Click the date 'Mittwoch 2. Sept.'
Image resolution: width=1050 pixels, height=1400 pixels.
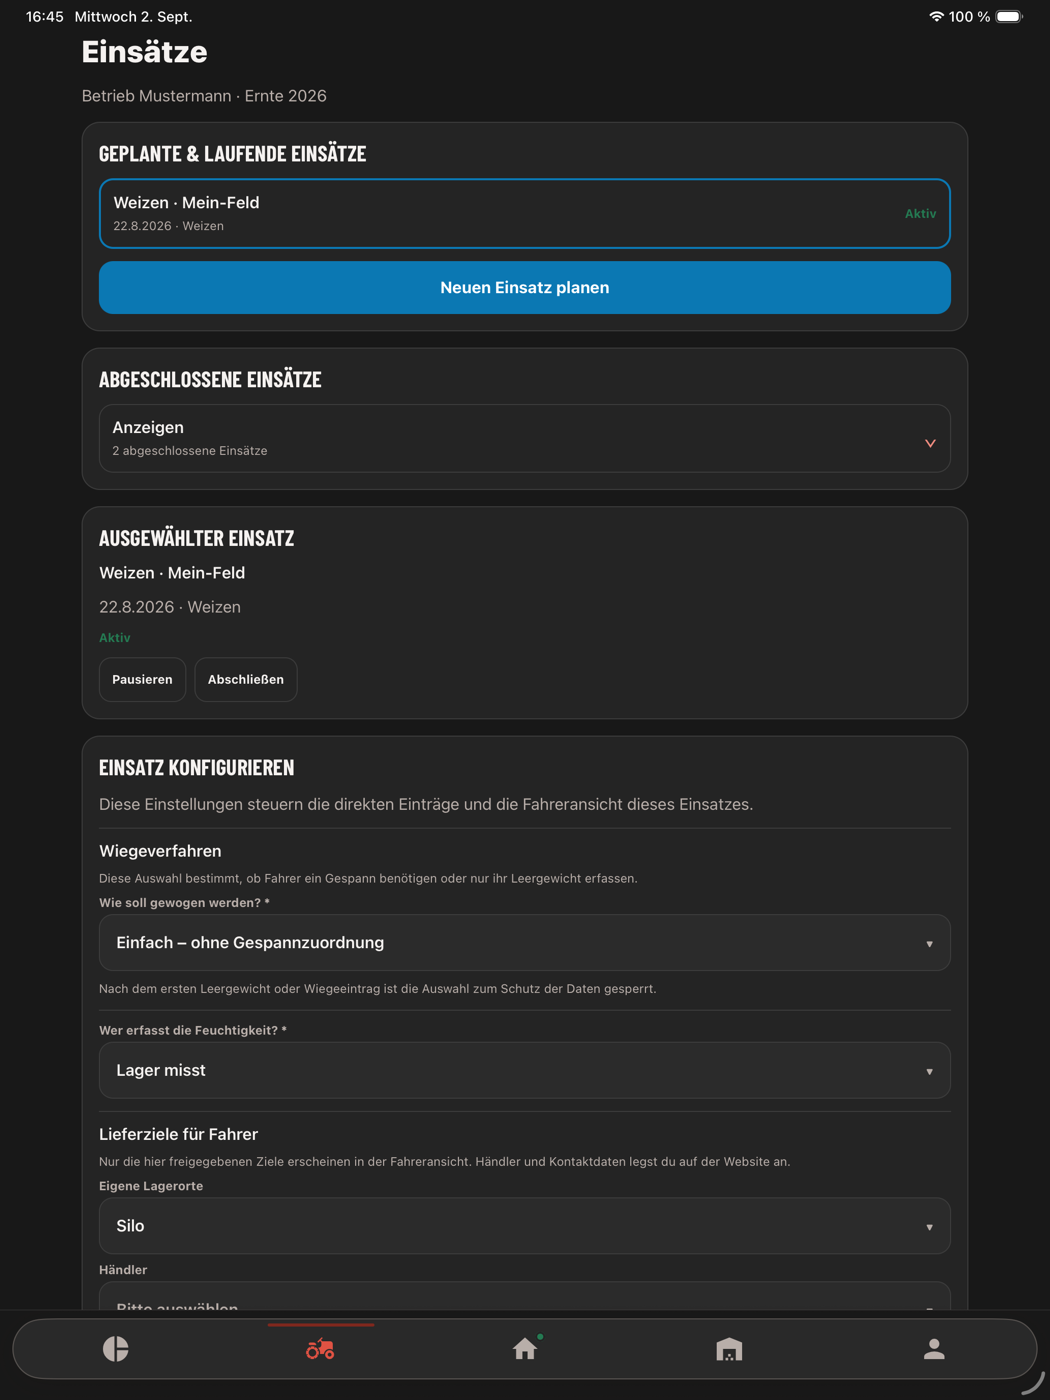coord(133,17)
